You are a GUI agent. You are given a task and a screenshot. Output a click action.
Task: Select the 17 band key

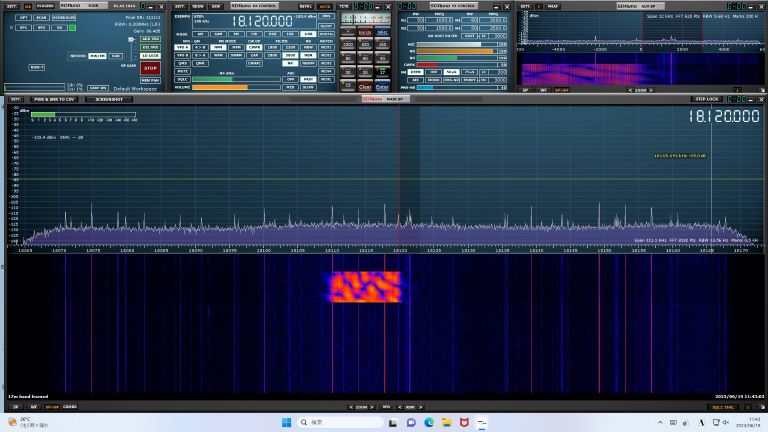pos(383,72)
